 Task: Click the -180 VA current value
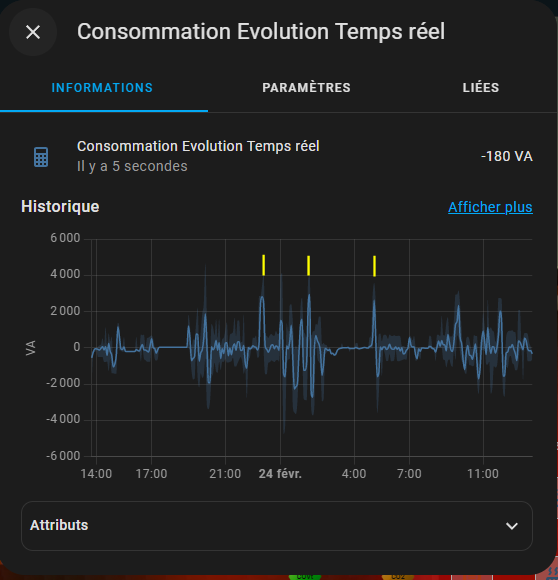[507, 156]
